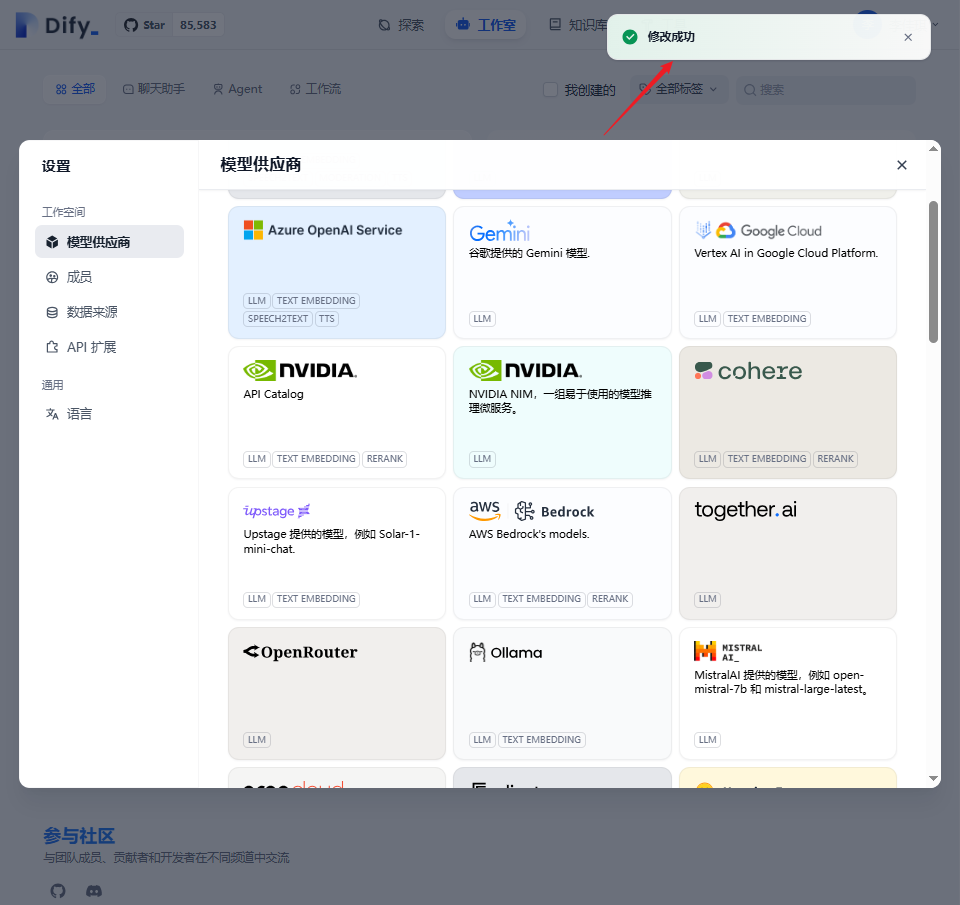Open 成员 in settings sidebar
This screenshot has width=960, height=905.
point(110,277)
